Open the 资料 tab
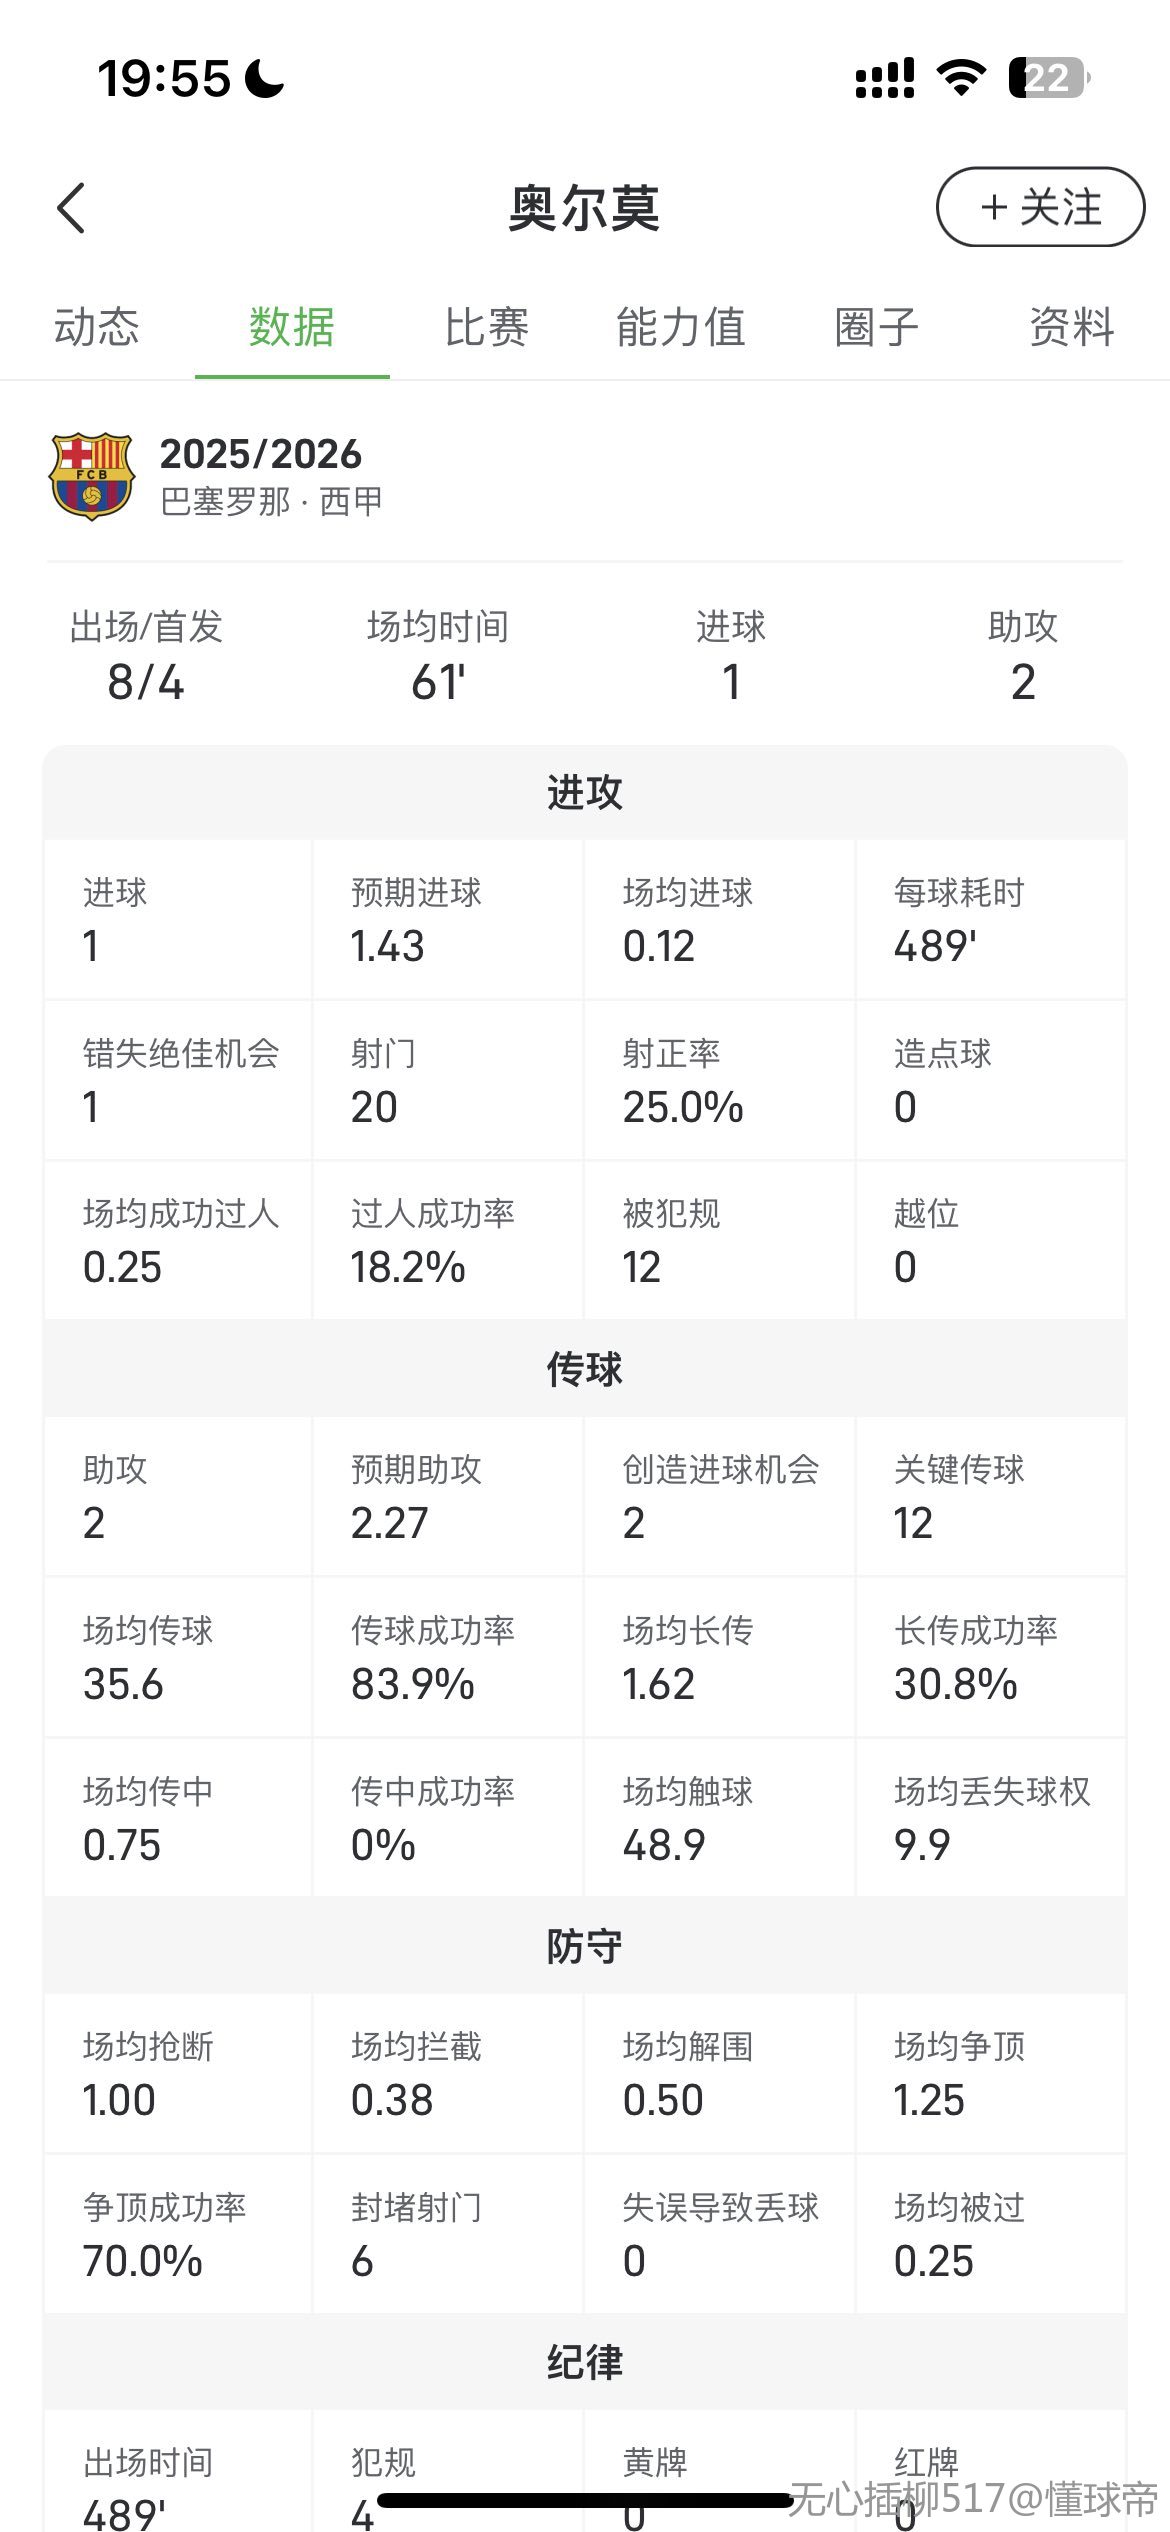The image size is (1170, 2532). (1072, 327)
